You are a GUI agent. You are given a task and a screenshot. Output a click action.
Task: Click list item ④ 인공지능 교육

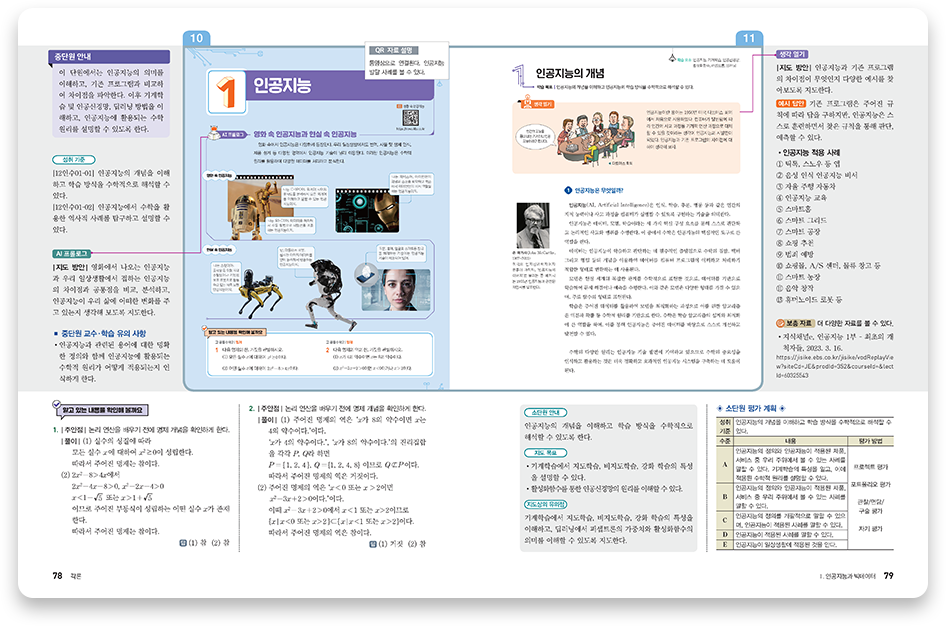(801, 198)
